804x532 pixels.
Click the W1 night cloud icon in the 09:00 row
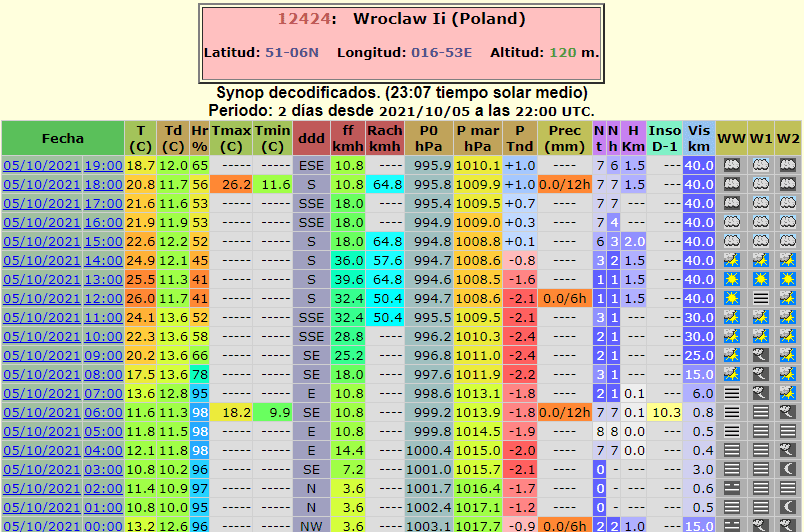pos(761,355)
